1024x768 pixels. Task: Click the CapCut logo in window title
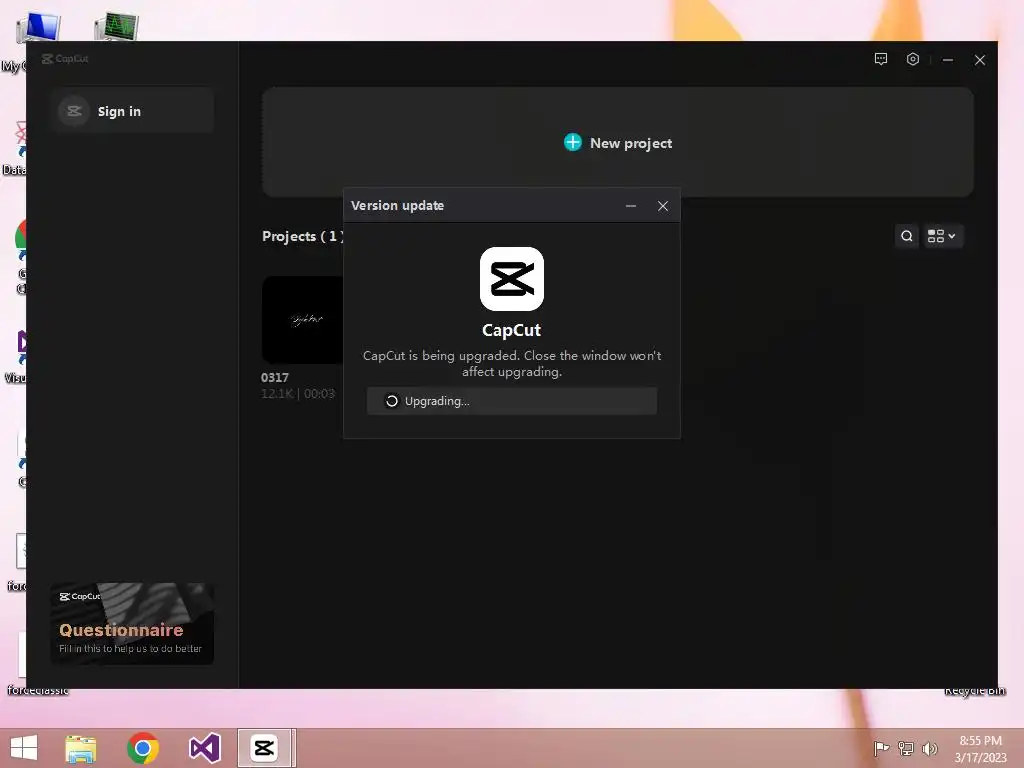click(x=65, y=59)
